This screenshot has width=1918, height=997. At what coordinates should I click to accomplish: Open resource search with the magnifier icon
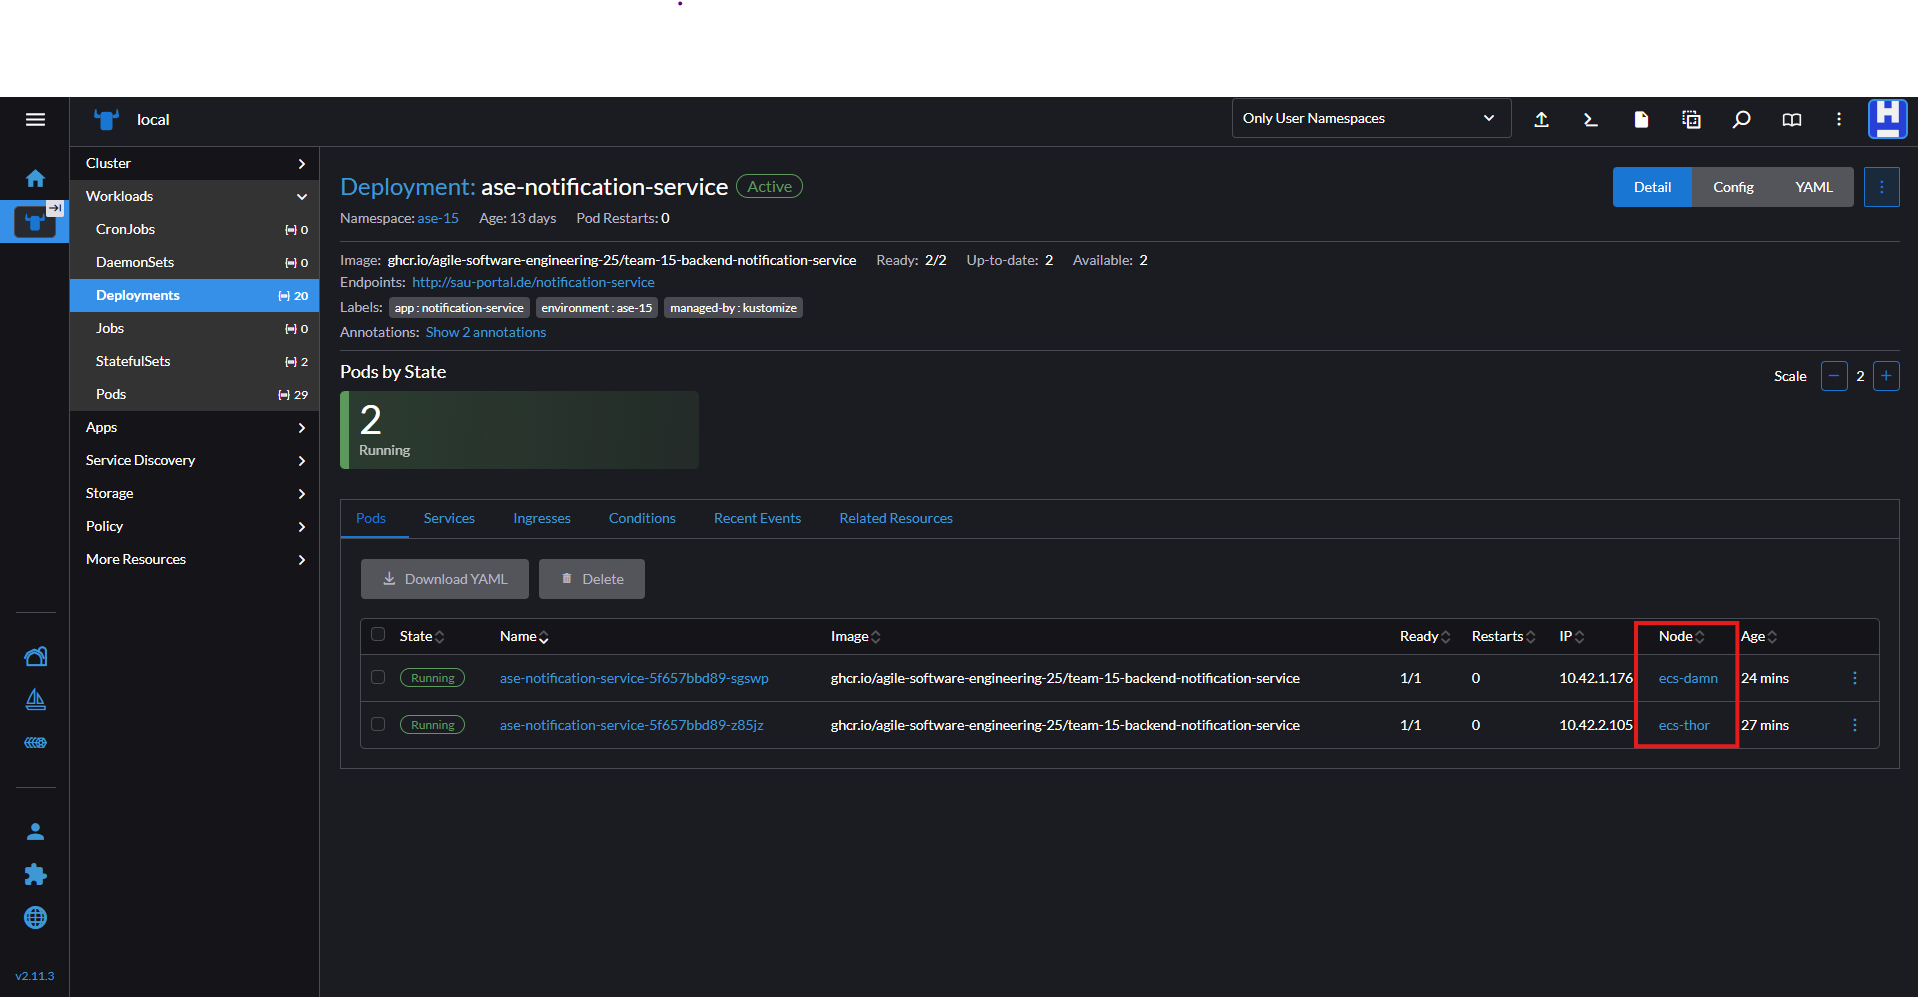coord(1741,119)
